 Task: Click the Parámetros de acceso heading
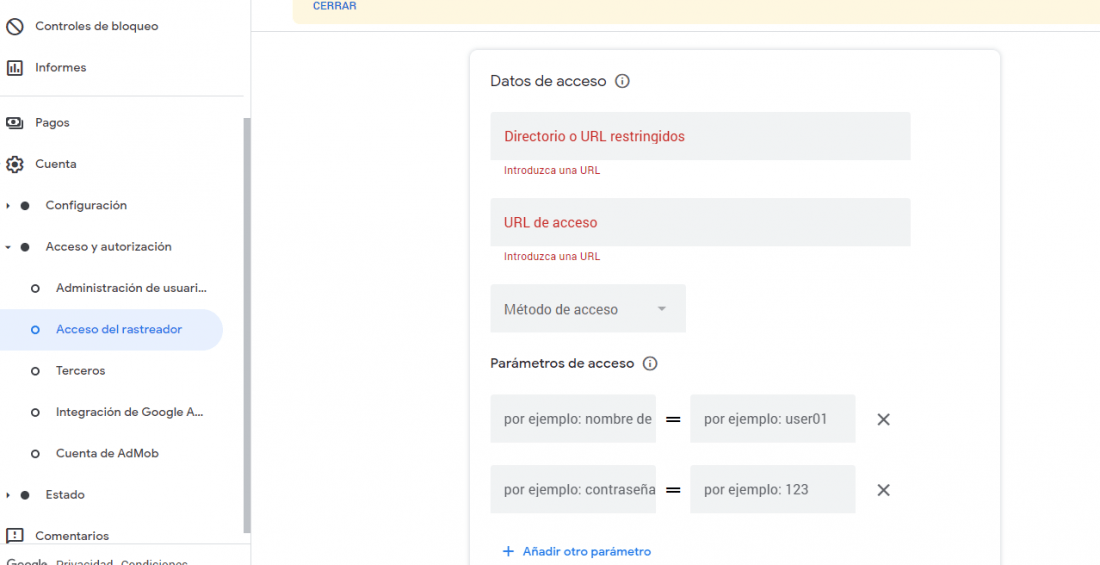562,364
